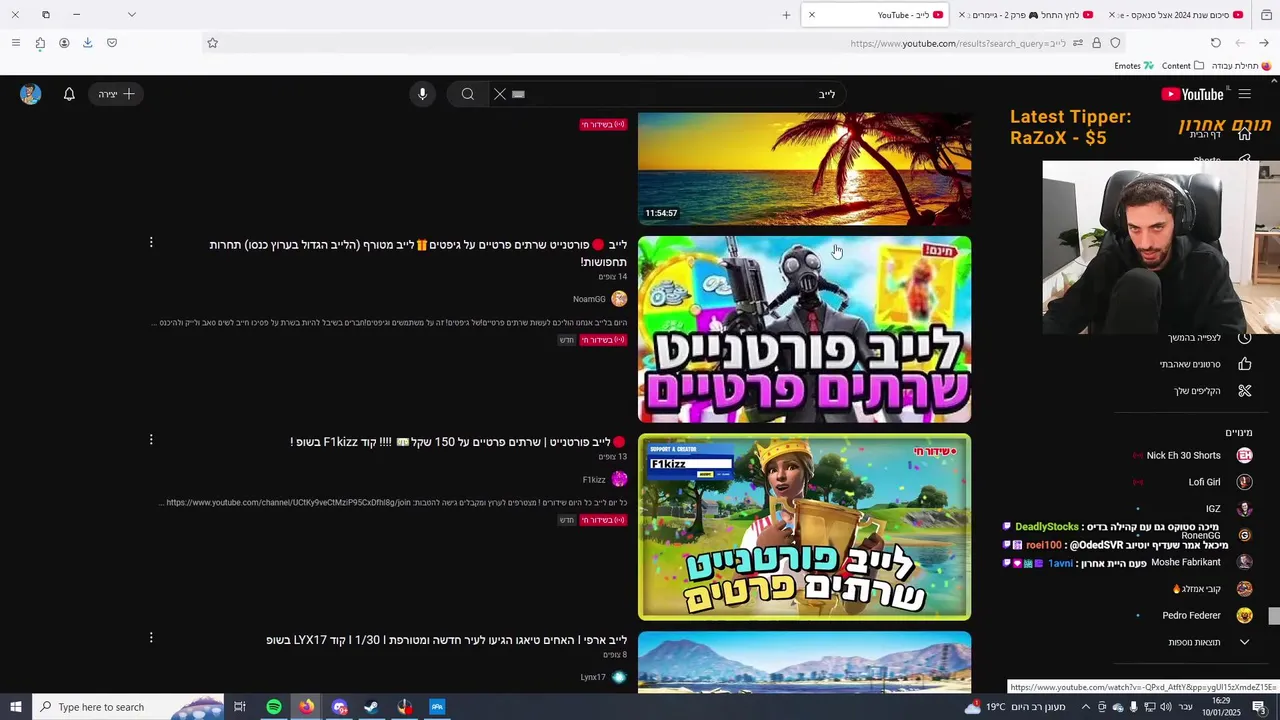Open the Emotes bookmark
This screenshot has width=1280, height=720.
[1134, 66]
